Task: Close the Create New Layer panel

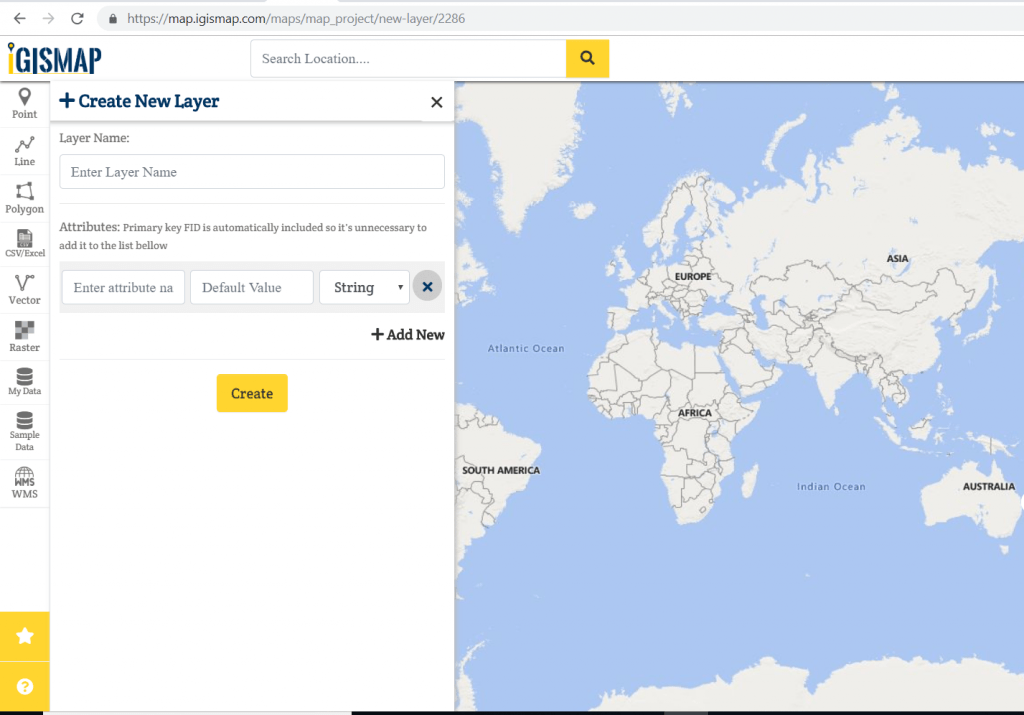Action: click(x=436, y=102)
